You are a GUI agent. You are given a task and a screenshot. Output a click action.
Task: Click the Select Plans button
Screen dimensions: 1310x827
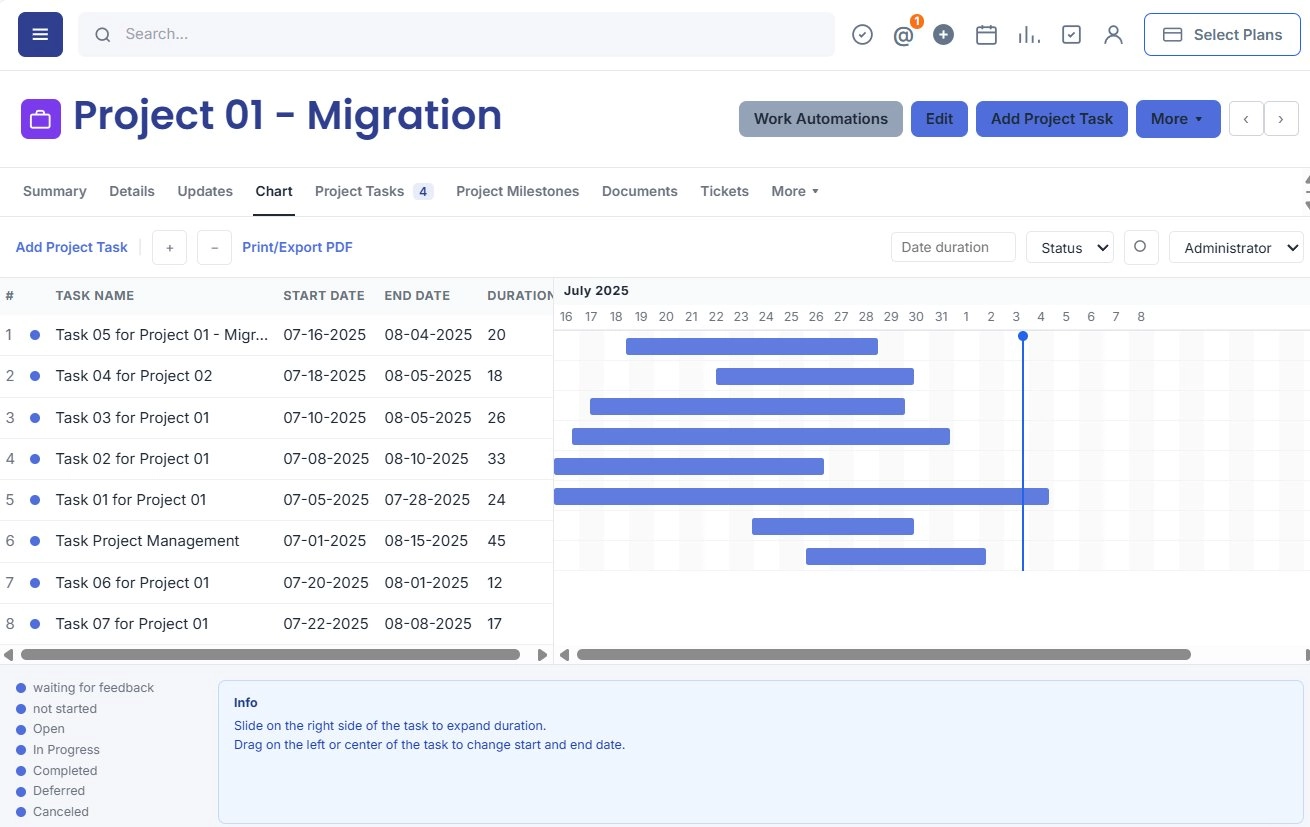tap(1222, 35)
